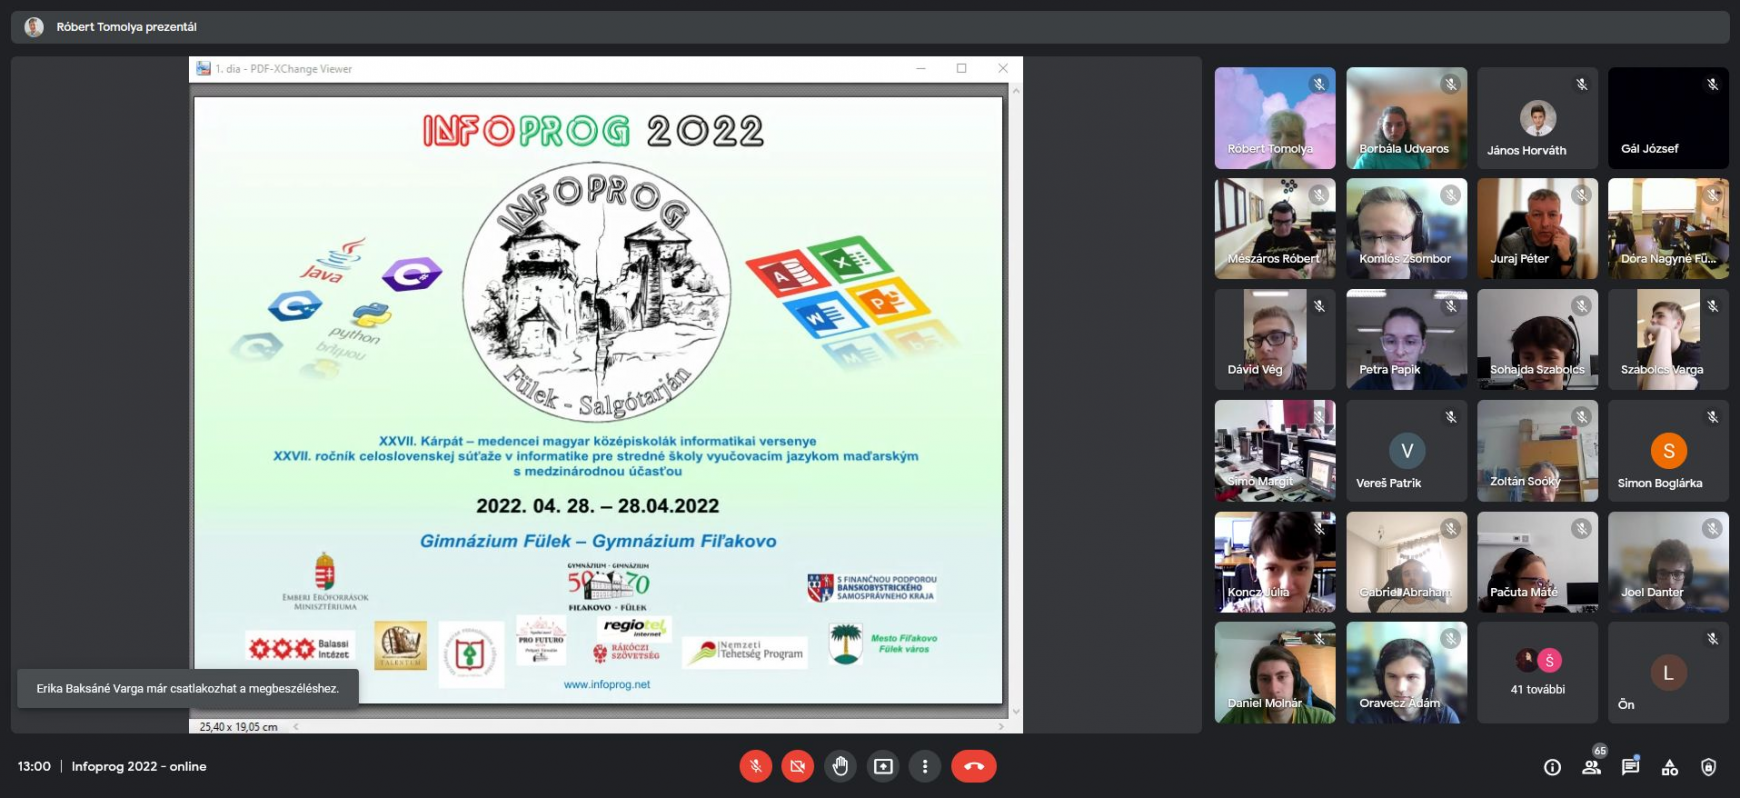
Task: Click muted mic icon on Gál József tile
Action: [1712, 85]
